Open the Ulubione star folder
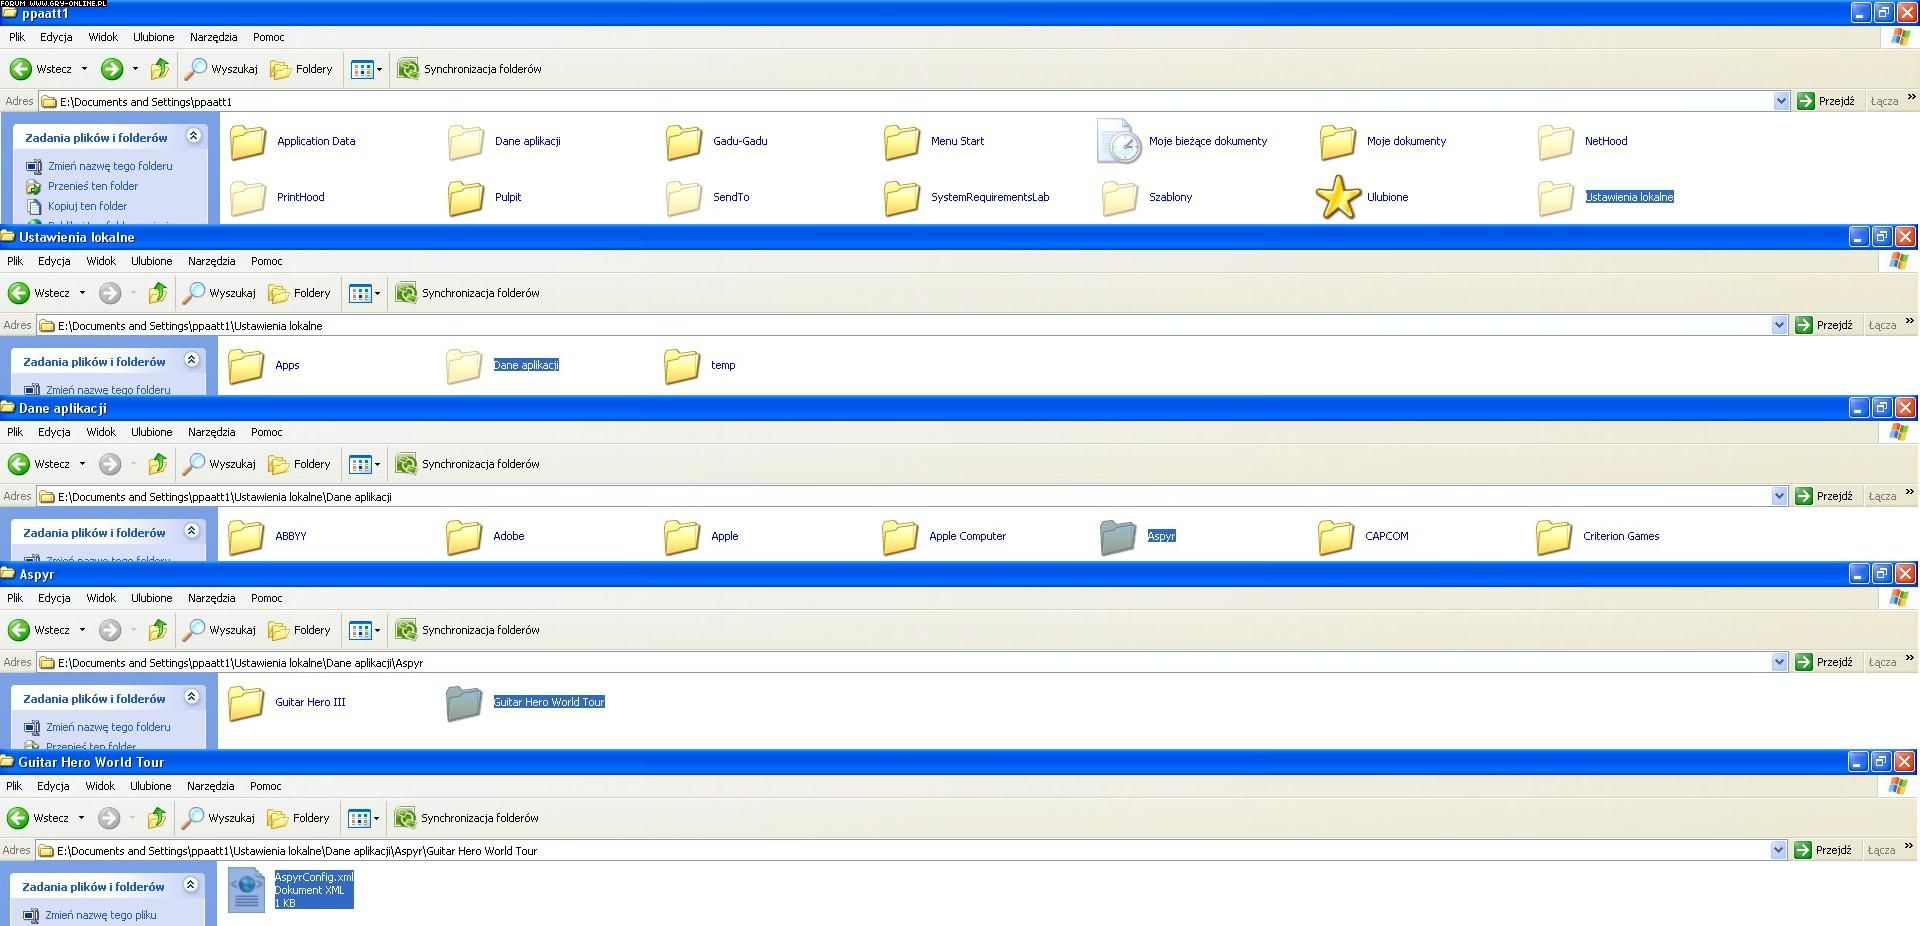1920x926 pixels. pyautogui.click(x=1363, y=197)
